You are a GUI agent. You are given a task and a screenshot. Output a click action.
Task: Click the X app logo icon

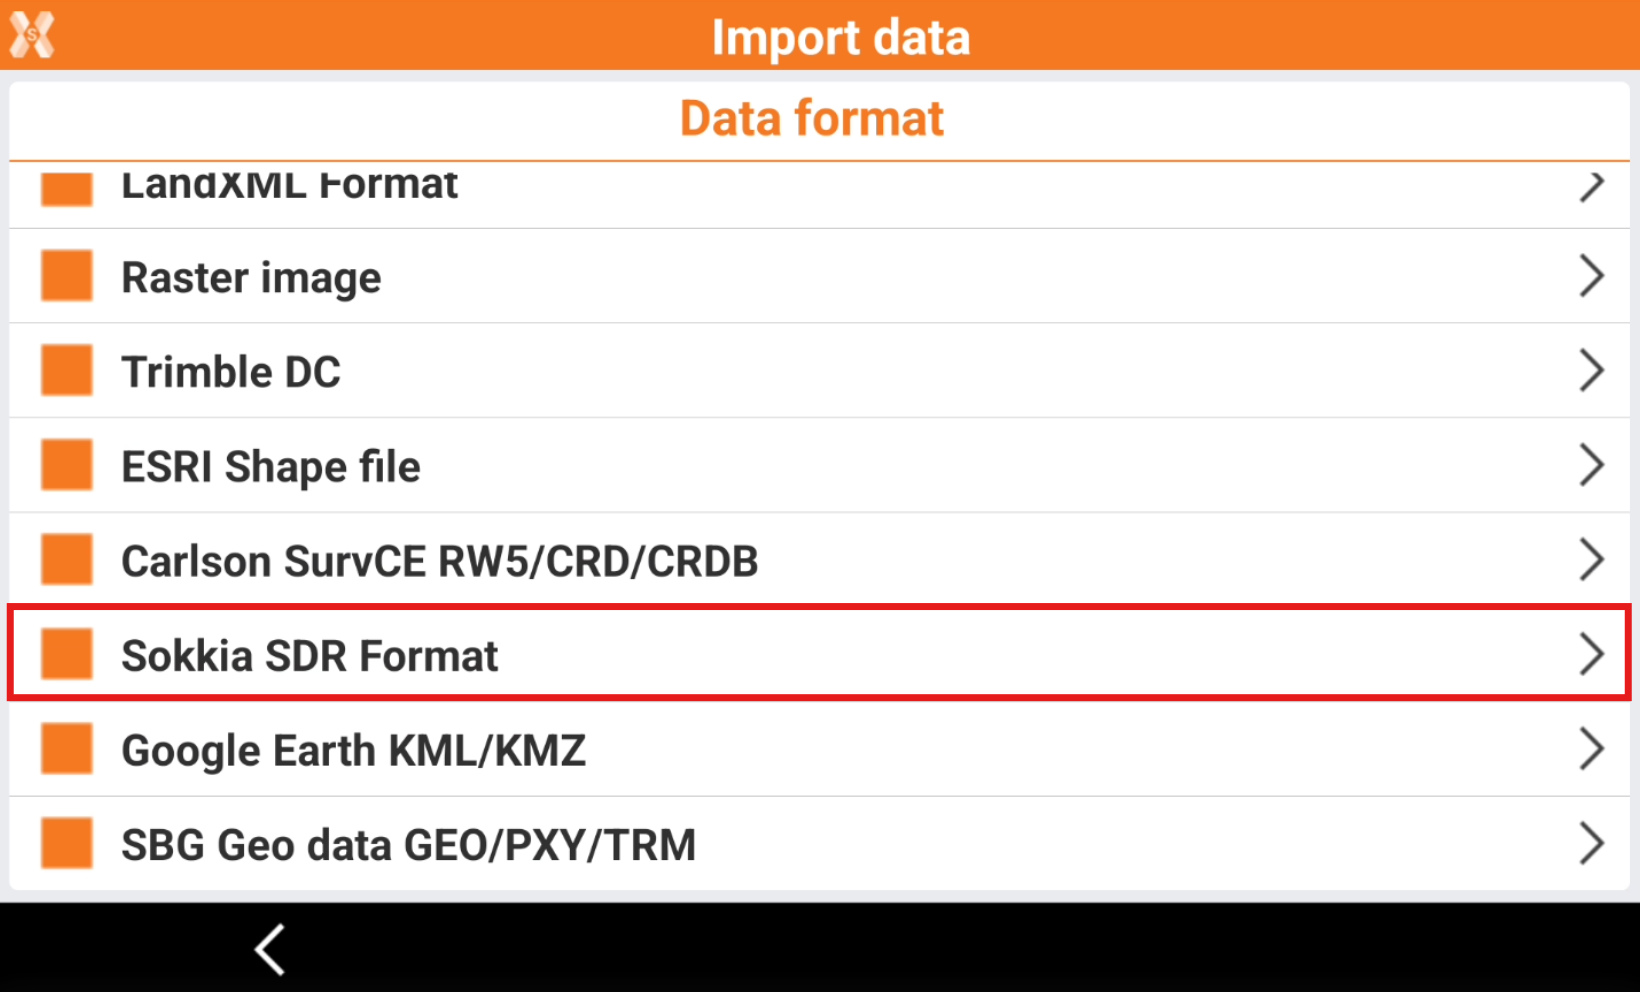coord(32,36)
